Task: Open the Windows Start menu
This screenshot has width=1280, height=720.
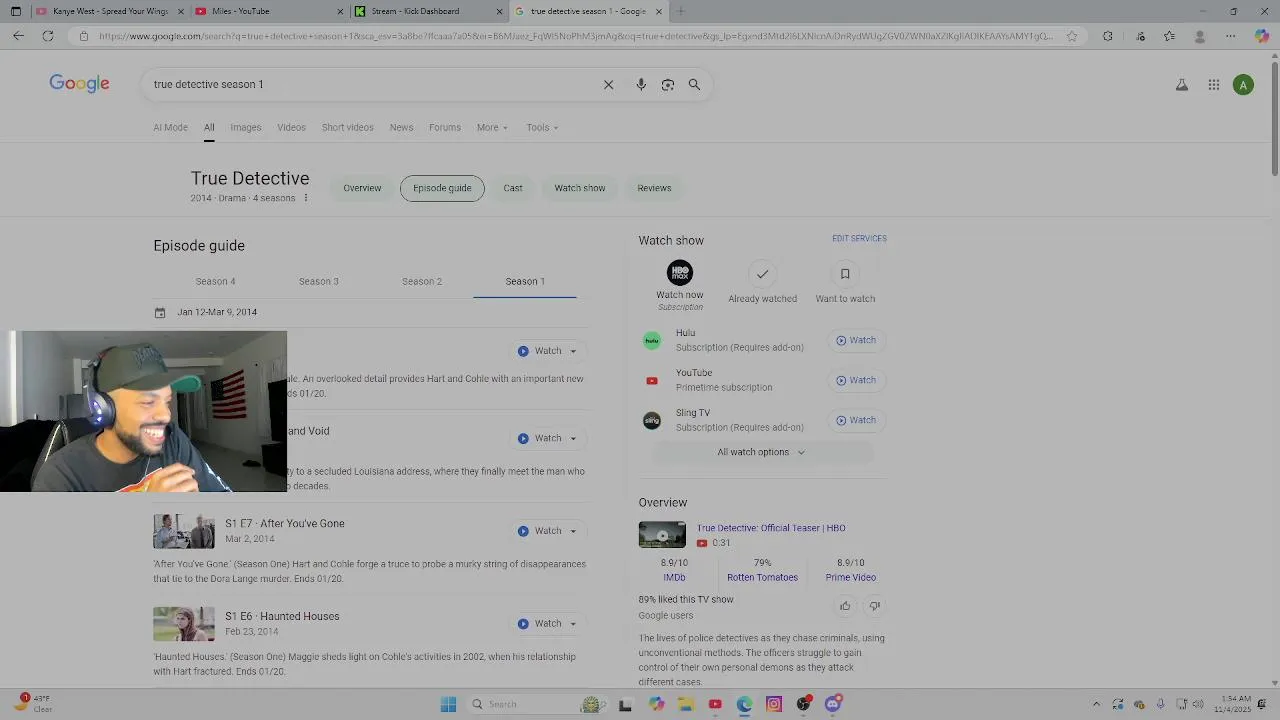Action: 448,704
